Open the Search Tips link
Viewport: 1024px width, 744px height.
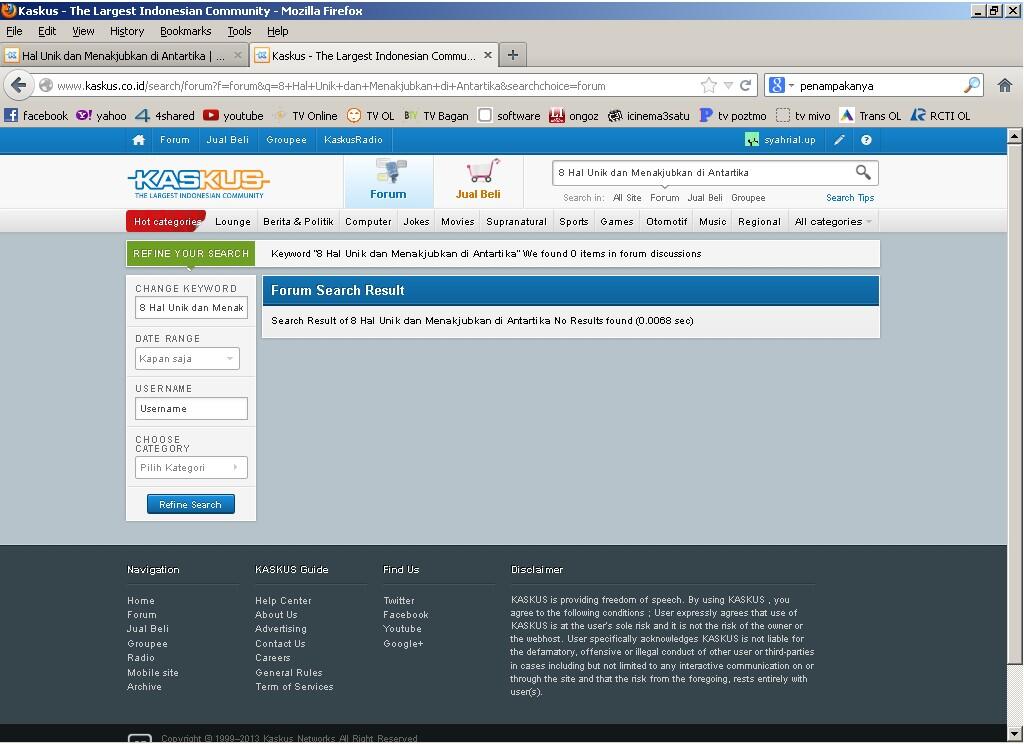[850, 197]
